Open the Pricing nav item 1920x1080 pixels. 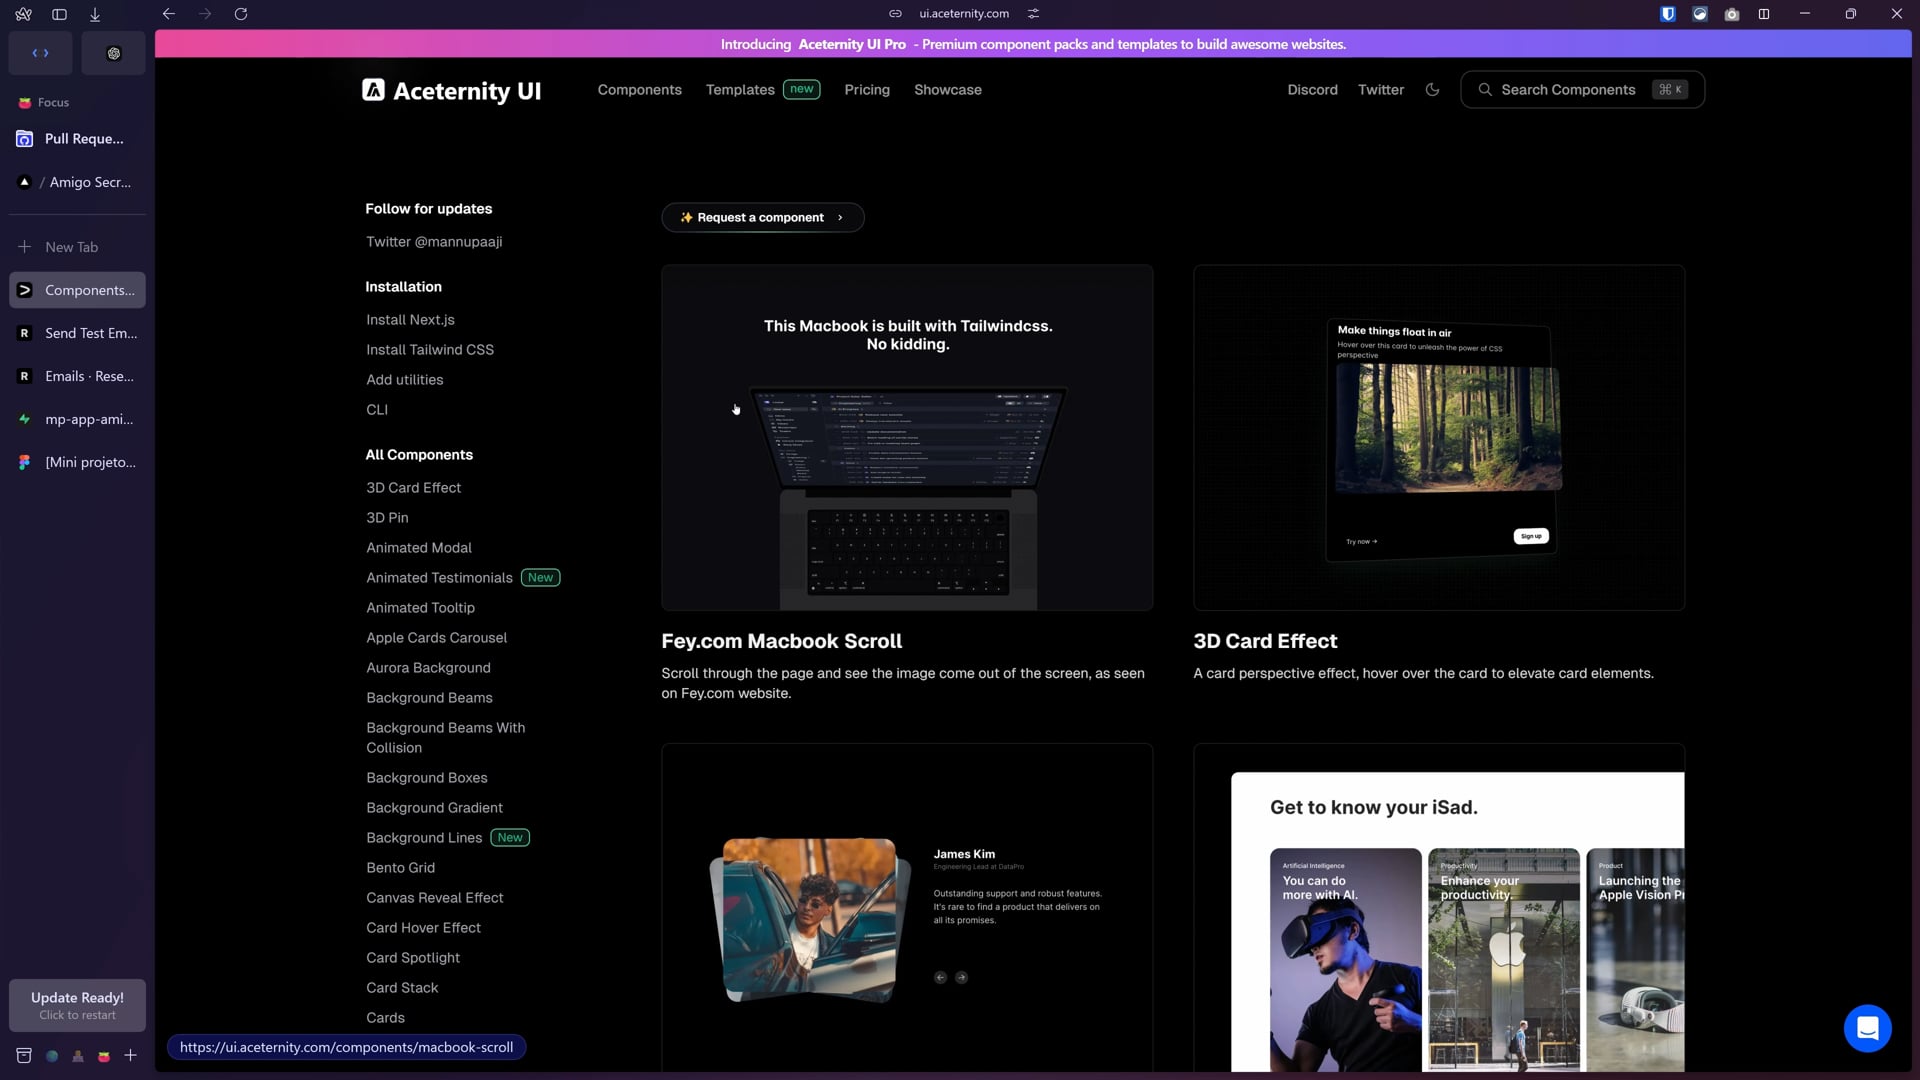pos(866,90)
